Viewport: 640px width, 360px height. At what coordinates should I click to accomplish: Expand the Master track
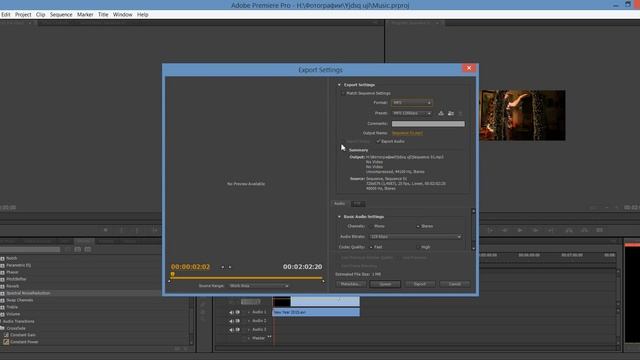249,338
